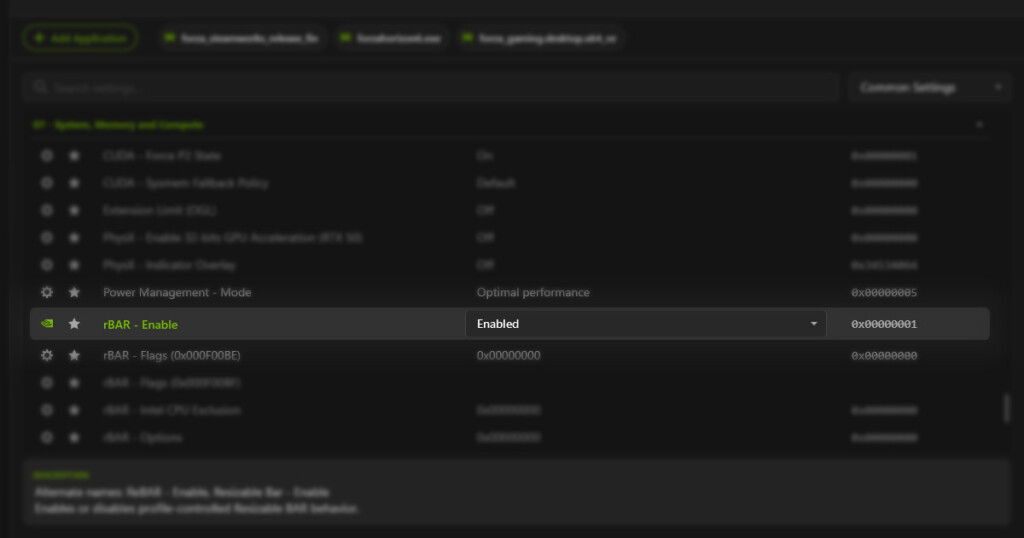Click the gear icon for Power Management - Mode

[47, 293]
